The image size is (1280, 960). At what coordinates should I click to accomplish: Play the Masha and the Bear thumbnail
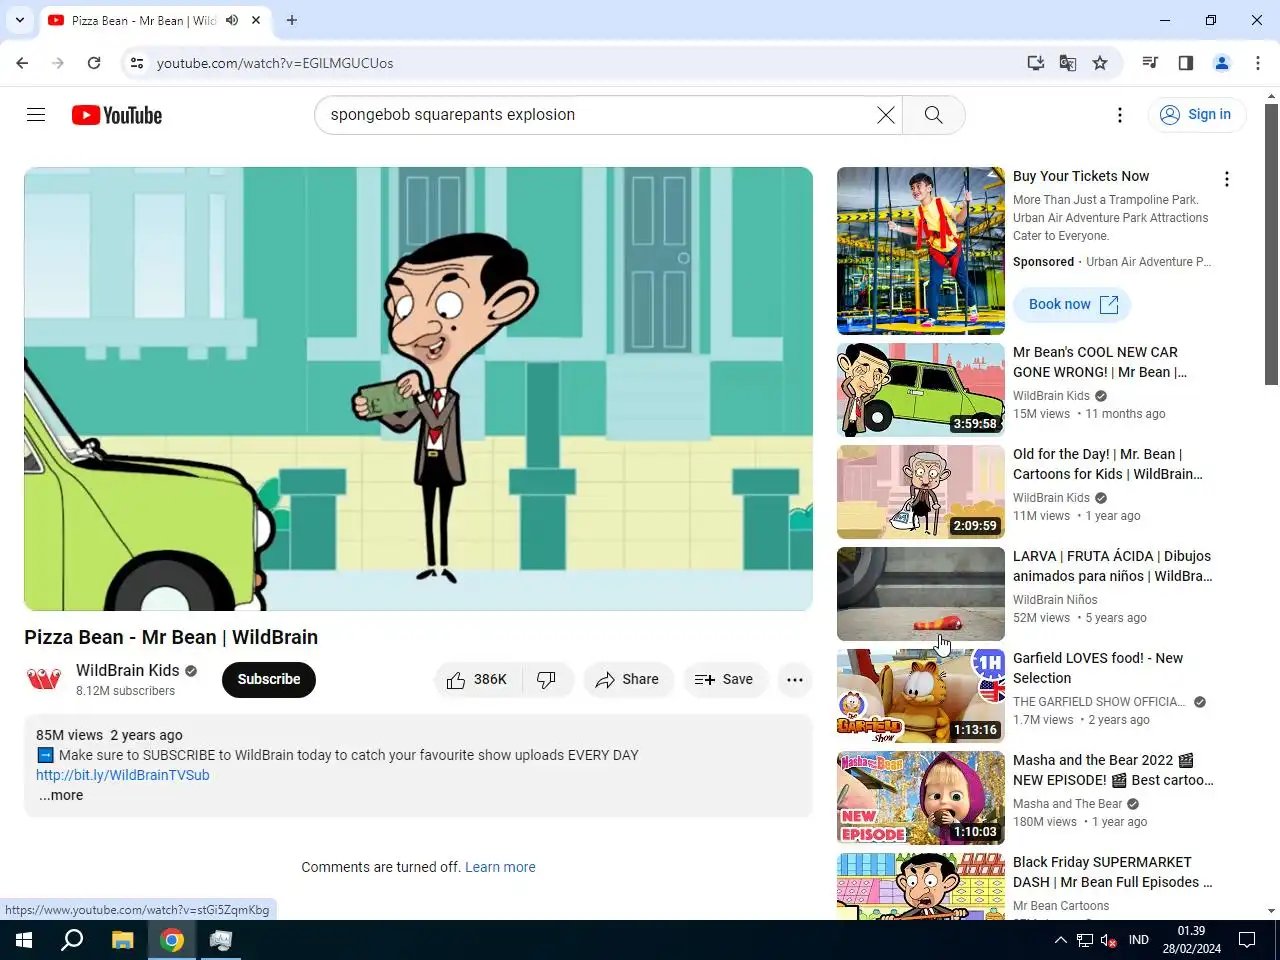(921, 798)
